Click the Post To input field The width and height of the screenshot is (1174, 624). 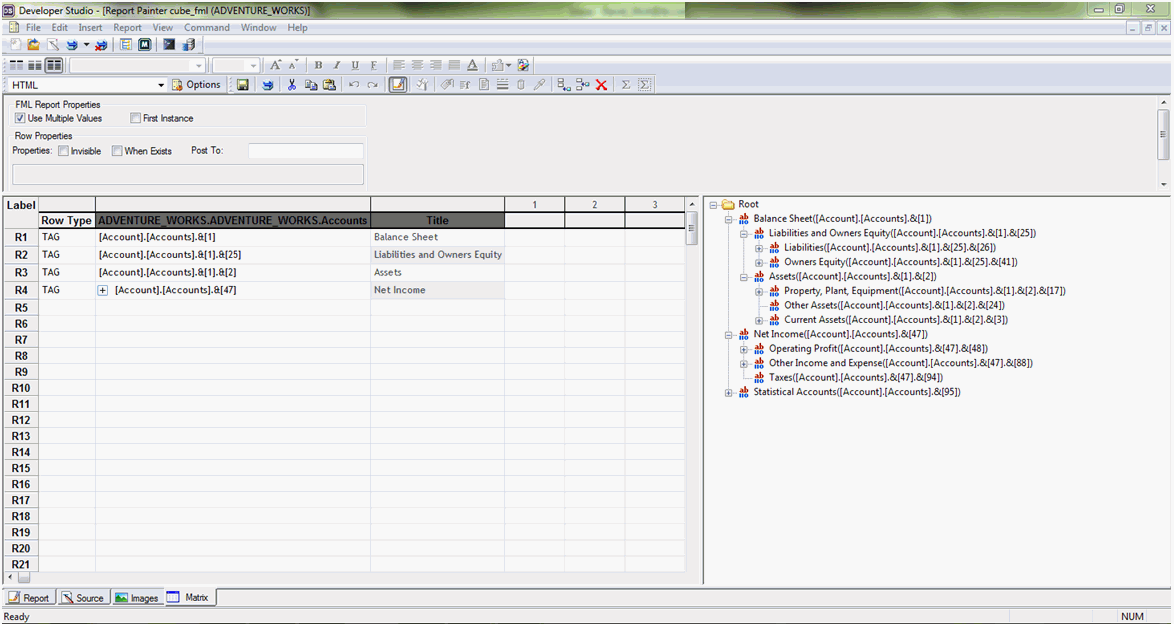click(x=305, y=151)
